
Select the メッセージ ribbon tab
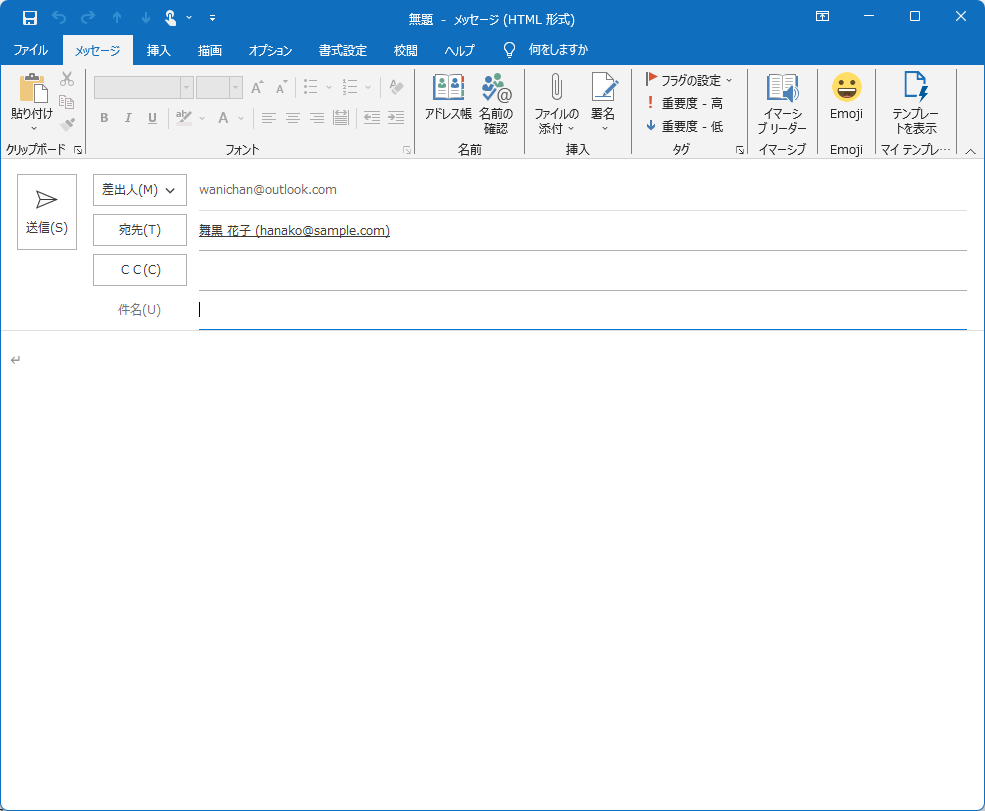click(x=98, y=51)
